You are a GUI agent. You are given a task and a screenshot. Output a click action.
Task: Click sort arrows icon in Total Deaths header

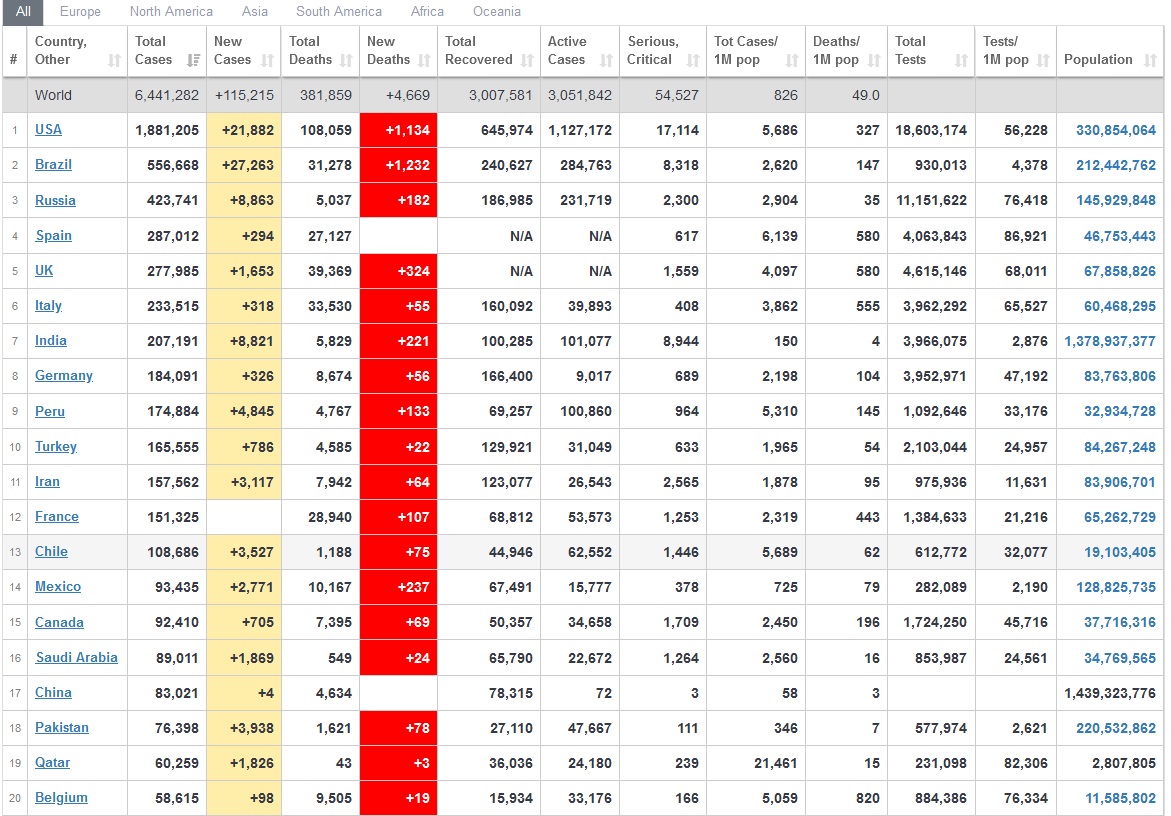346,61
